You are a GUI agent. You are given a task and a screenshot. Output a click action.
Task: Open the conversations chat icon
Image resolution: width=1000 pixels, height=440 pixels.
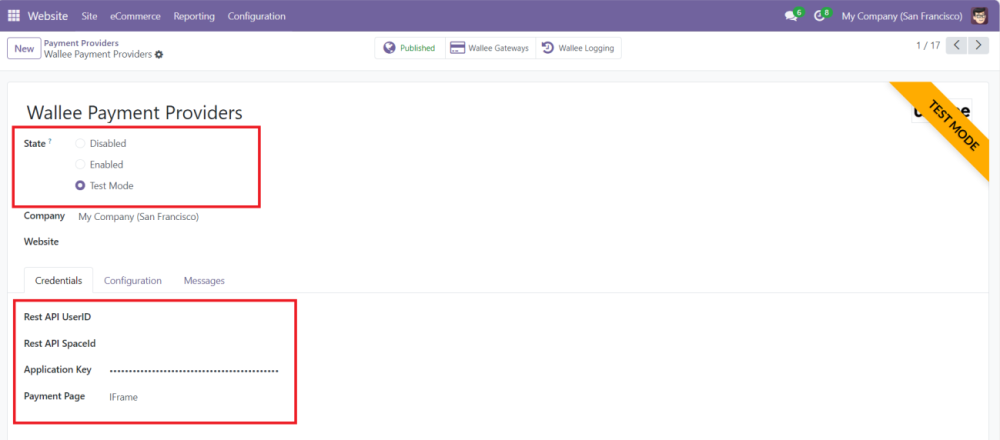coord(792,16)
